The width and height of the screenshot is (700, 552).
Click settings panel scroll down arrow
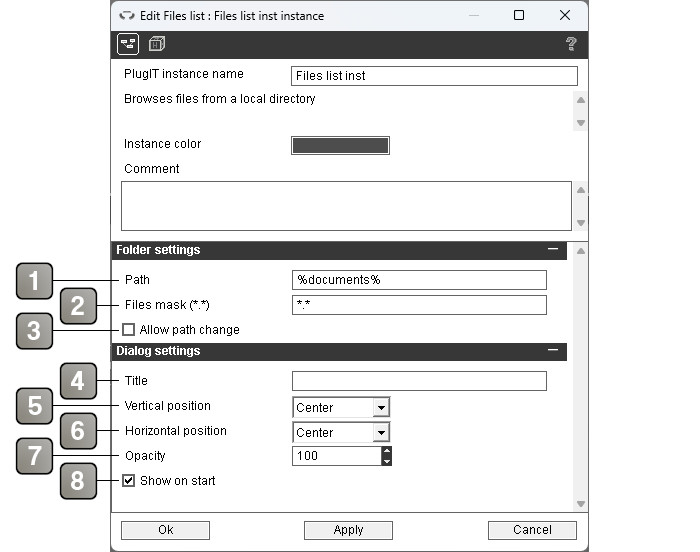[581, 504]
